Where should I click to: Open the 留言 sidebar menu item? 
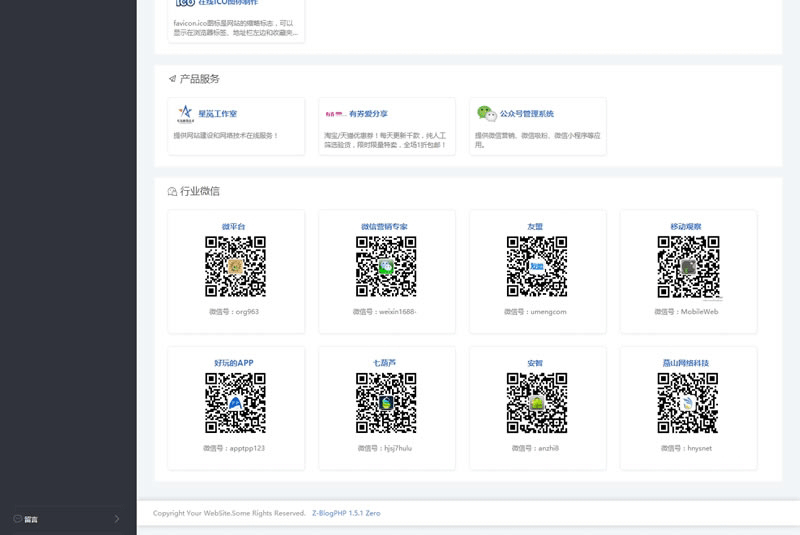click(68, 519)
